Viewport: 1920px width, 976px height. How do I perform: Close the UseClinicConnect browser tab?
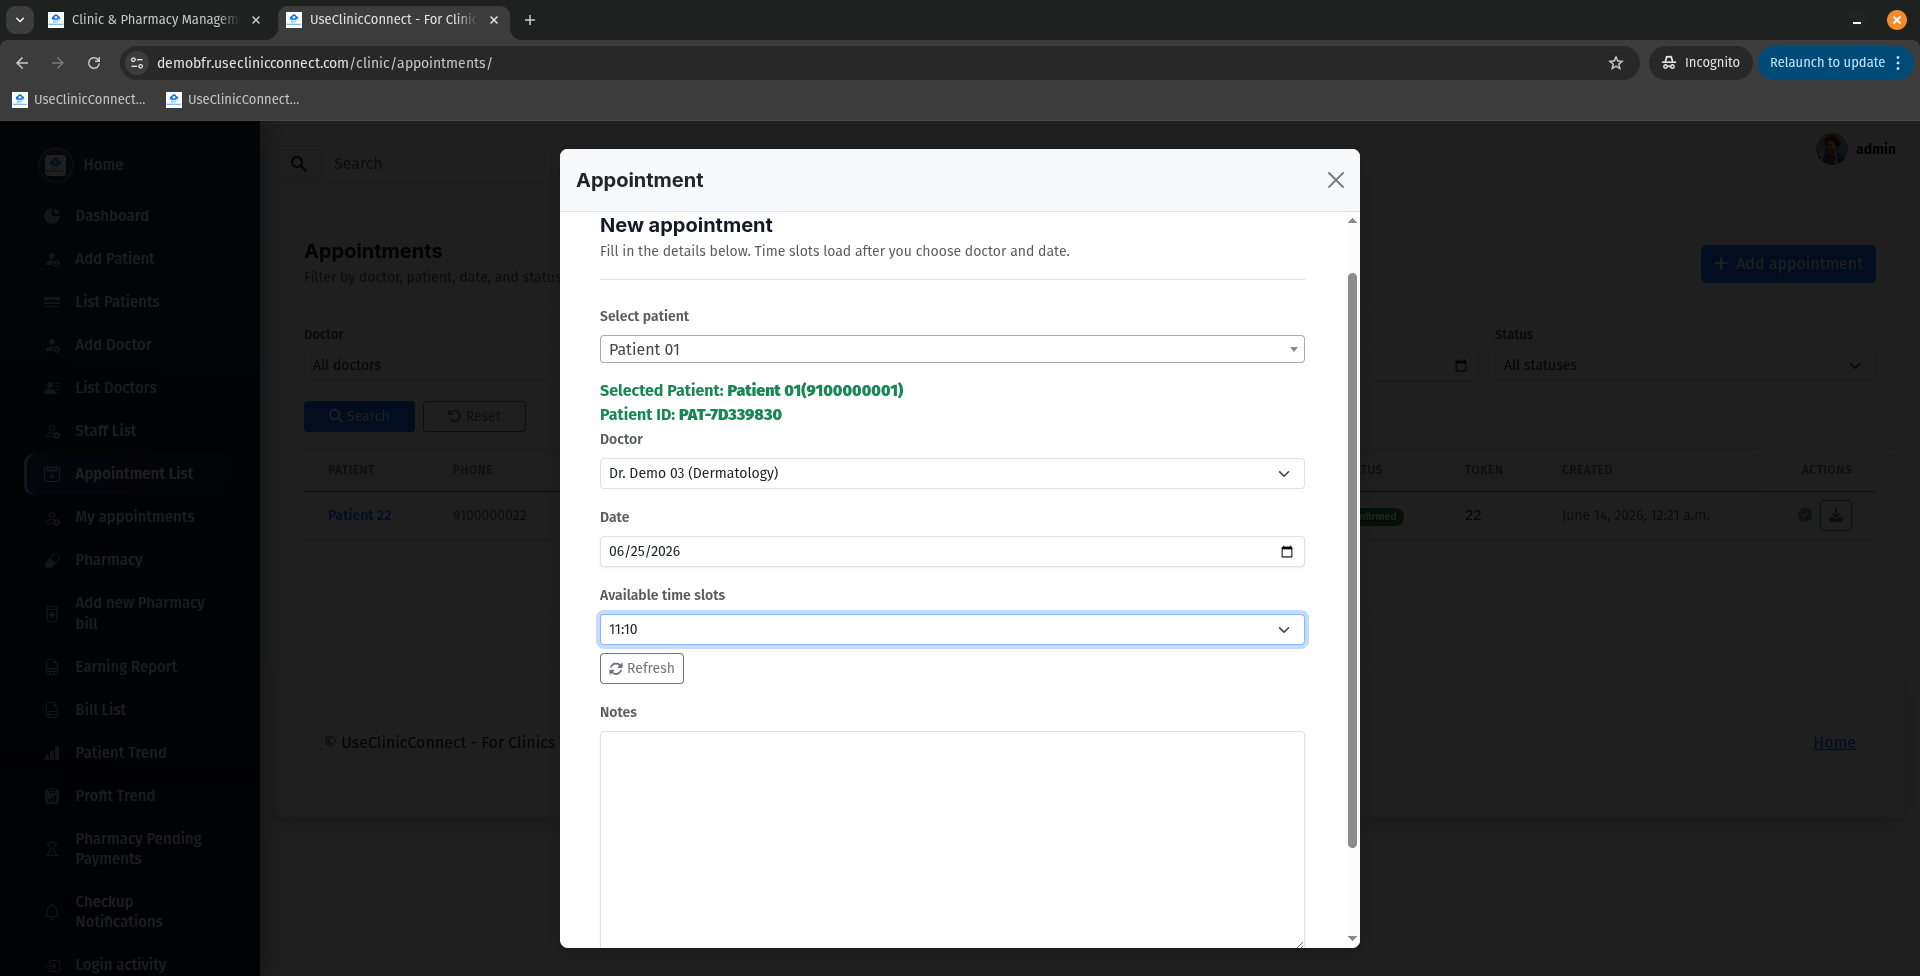point(494,20)
